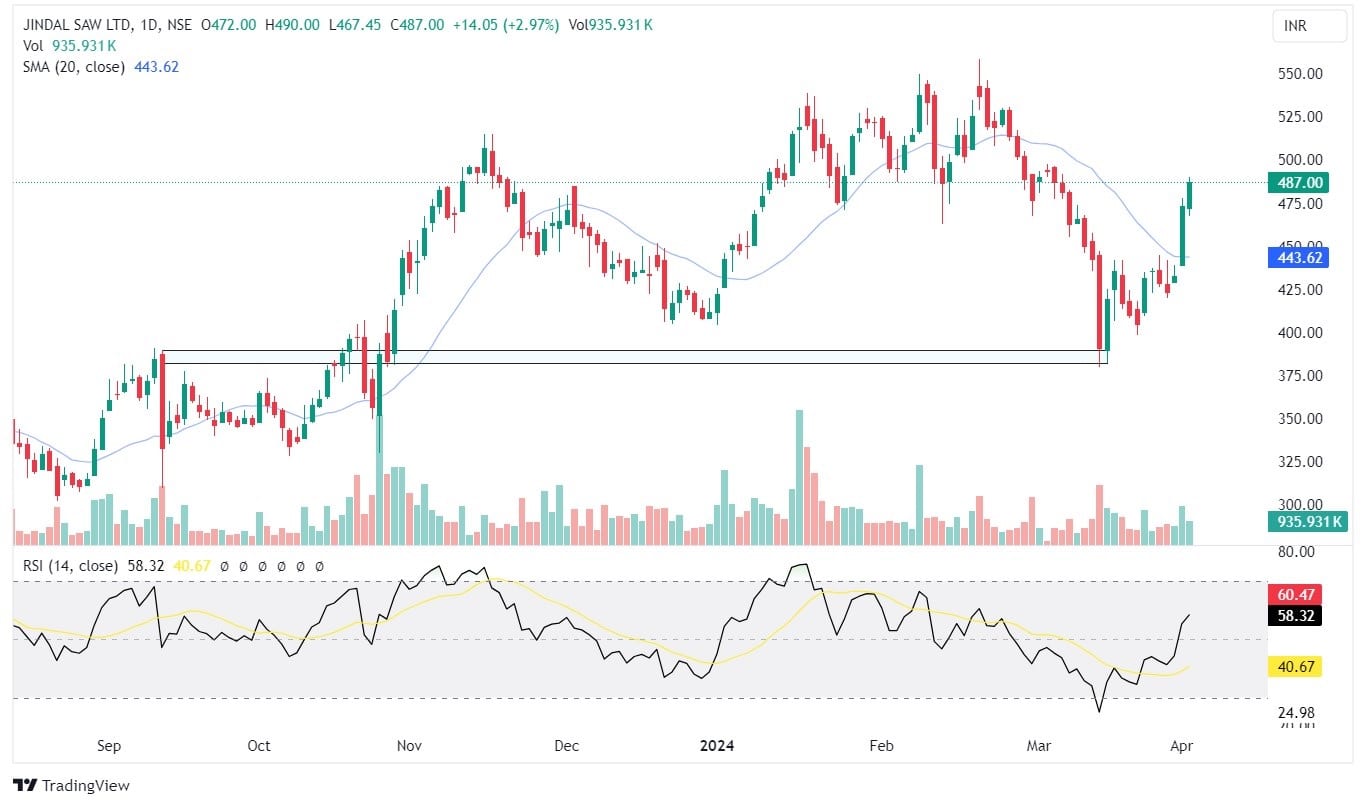Click the 375.00 price axis label
The height and width of the screenshot is (807, 1366).
tap(1302, 376)
